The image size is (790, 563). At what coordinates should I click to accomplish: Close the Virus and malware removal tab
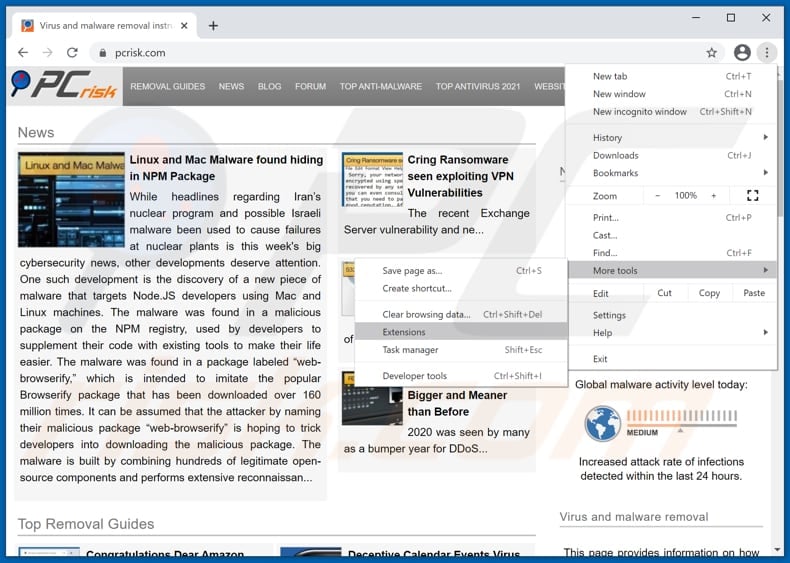pos(183,25)
